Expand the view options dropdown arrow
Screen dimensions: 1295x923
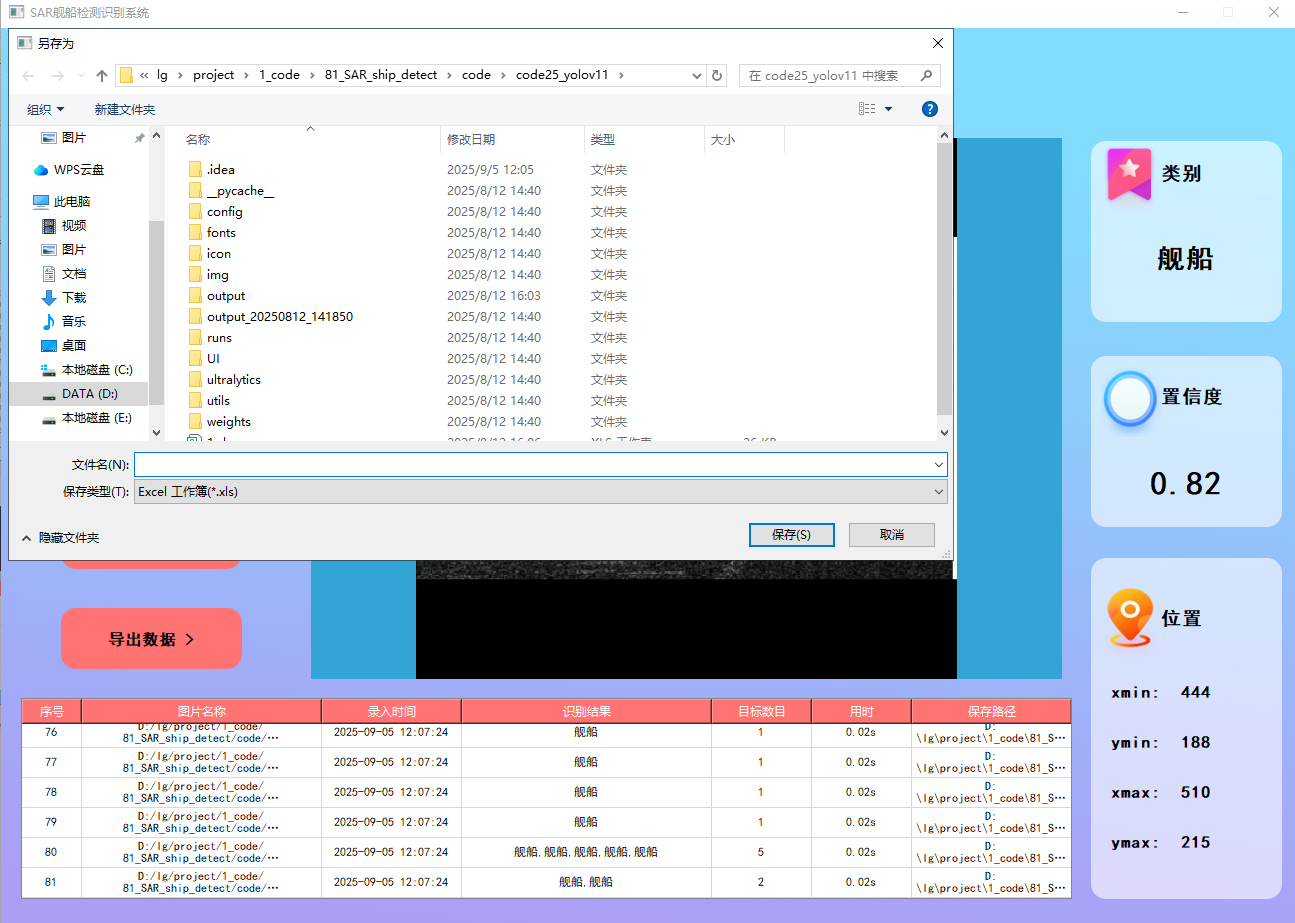coord(888,109)
